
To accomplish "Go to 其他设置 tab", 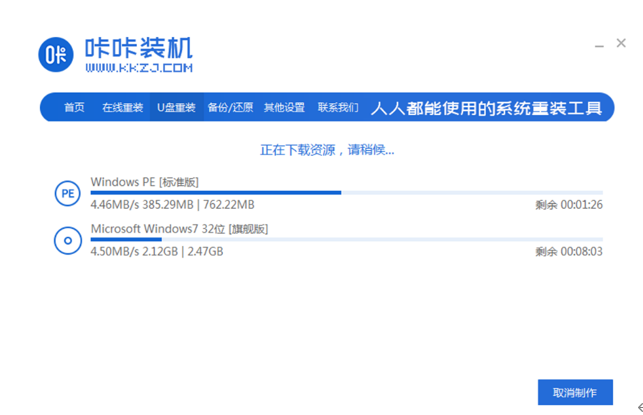I will 284,107.
